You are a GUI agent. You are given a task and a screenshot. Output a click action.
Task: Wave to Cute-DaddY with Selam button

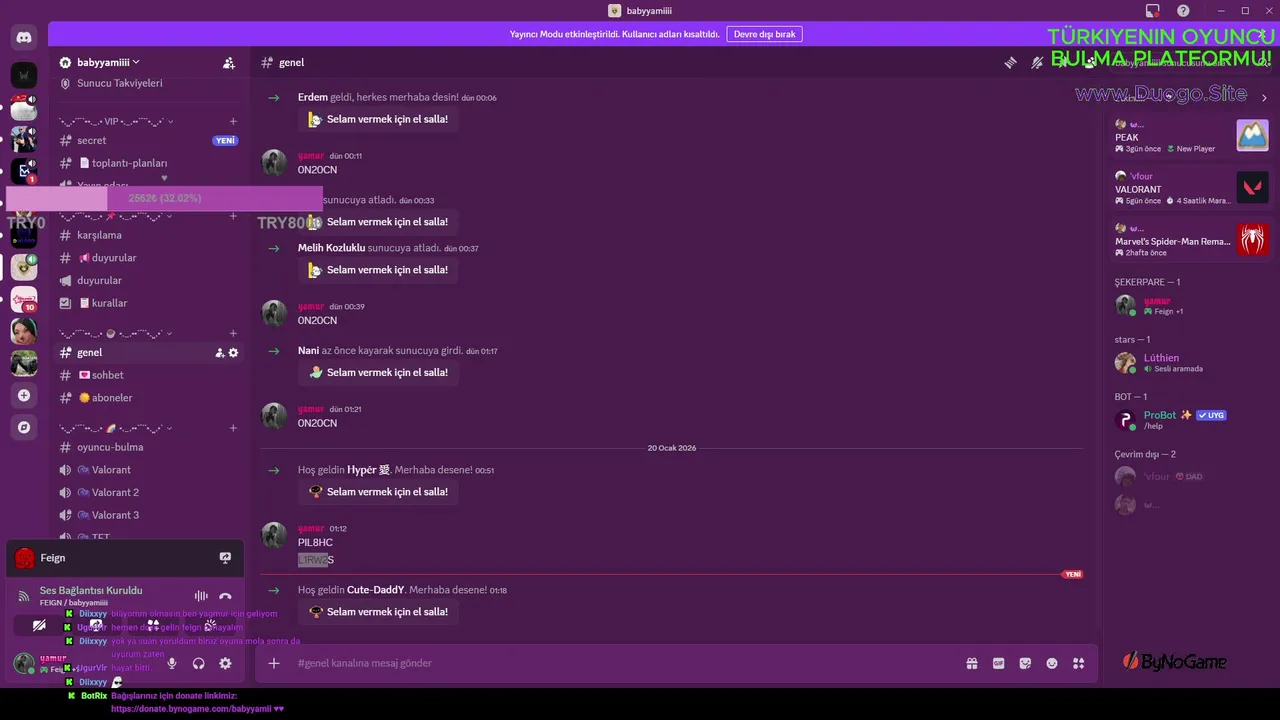point(378,612)
